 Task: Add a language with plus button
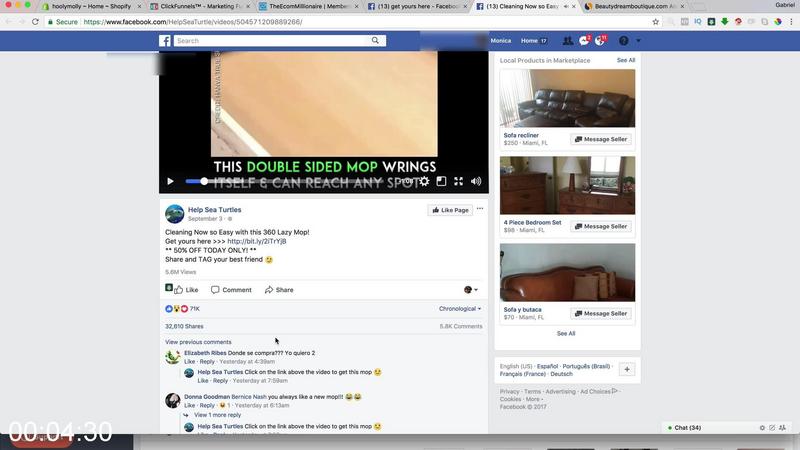627,369
